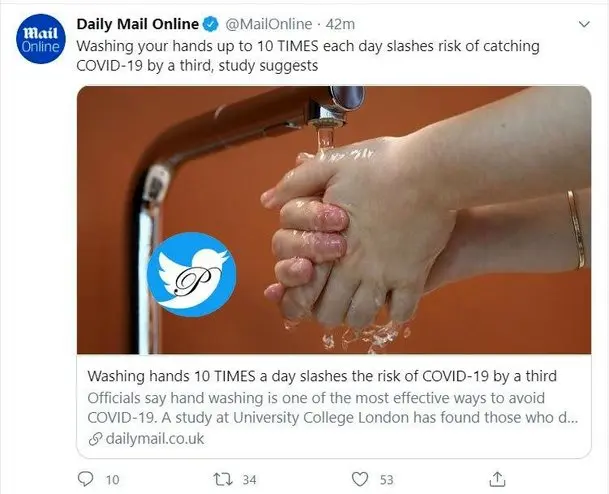Click the link chain icon beside dailymail.co.uk
This screenshot has height=494, width=609.
coord(95,439)
